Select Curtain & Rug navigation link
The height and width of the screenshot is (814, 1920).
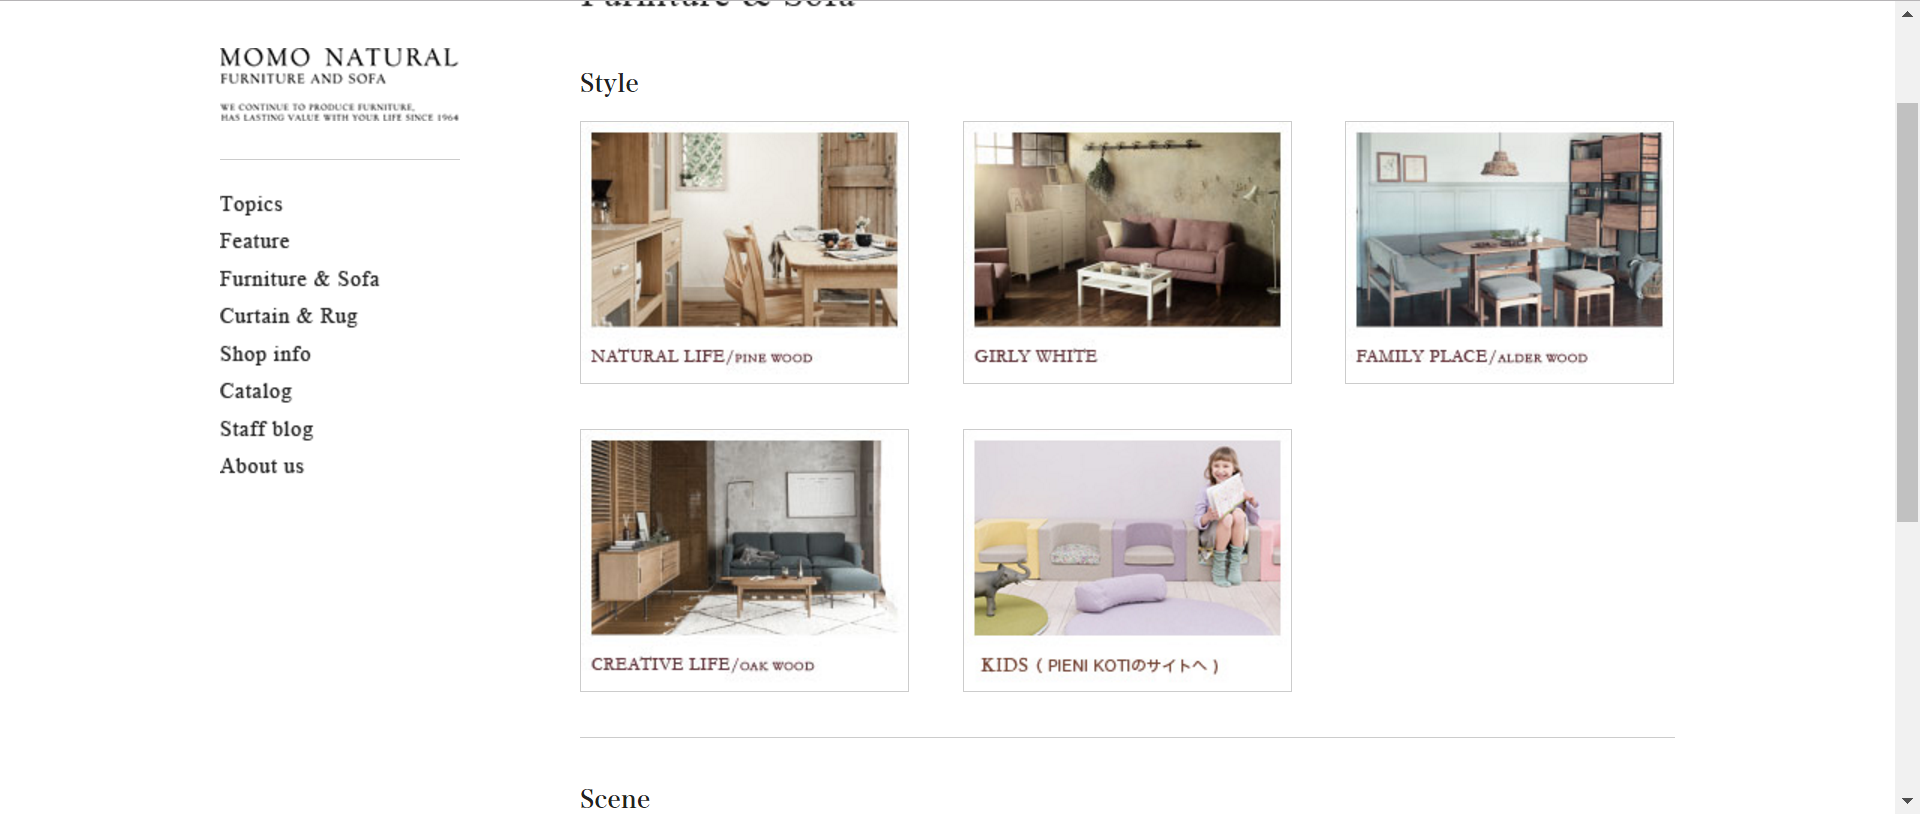(288, 316)
